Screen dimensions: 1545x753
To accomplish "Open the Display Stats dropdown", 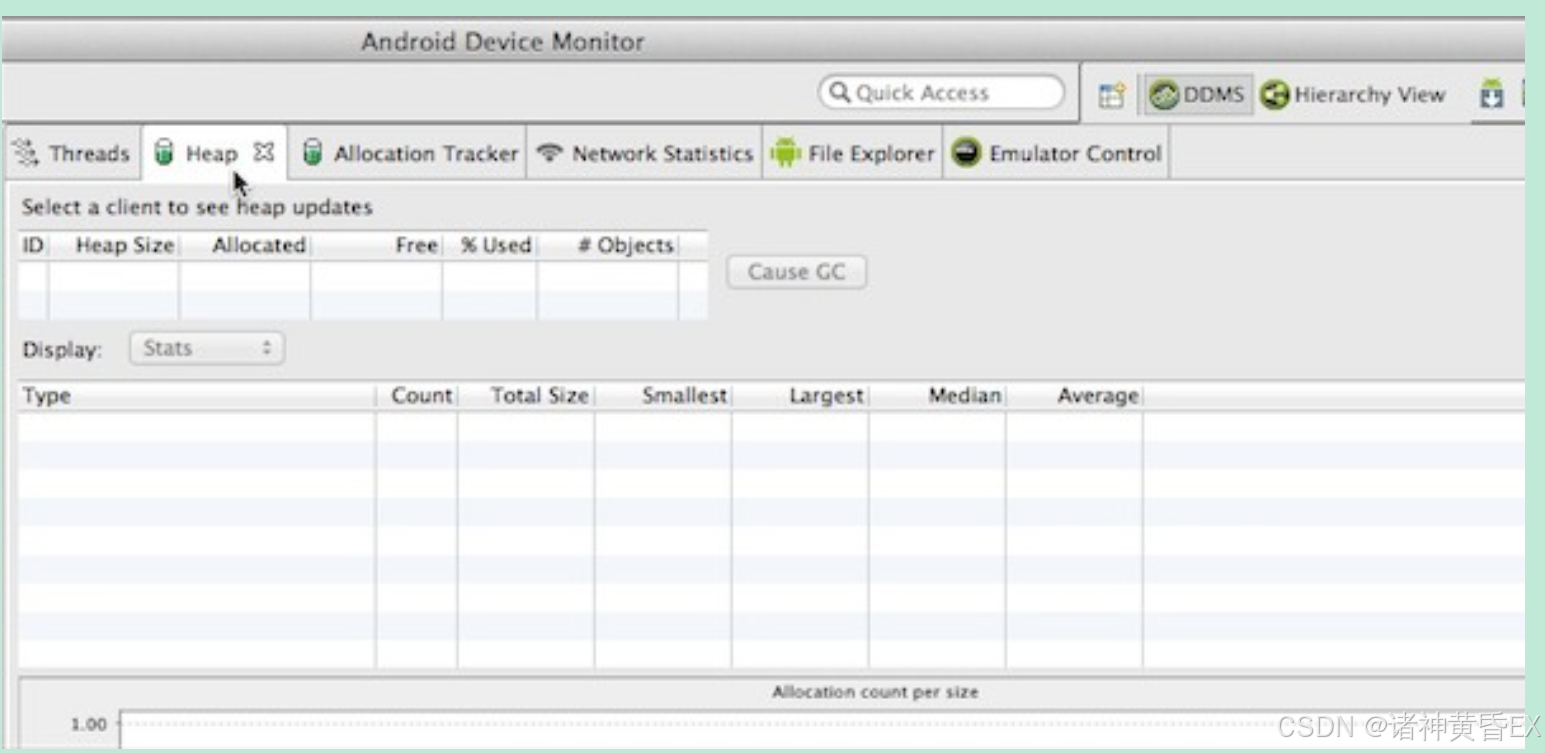I will 207,348.
